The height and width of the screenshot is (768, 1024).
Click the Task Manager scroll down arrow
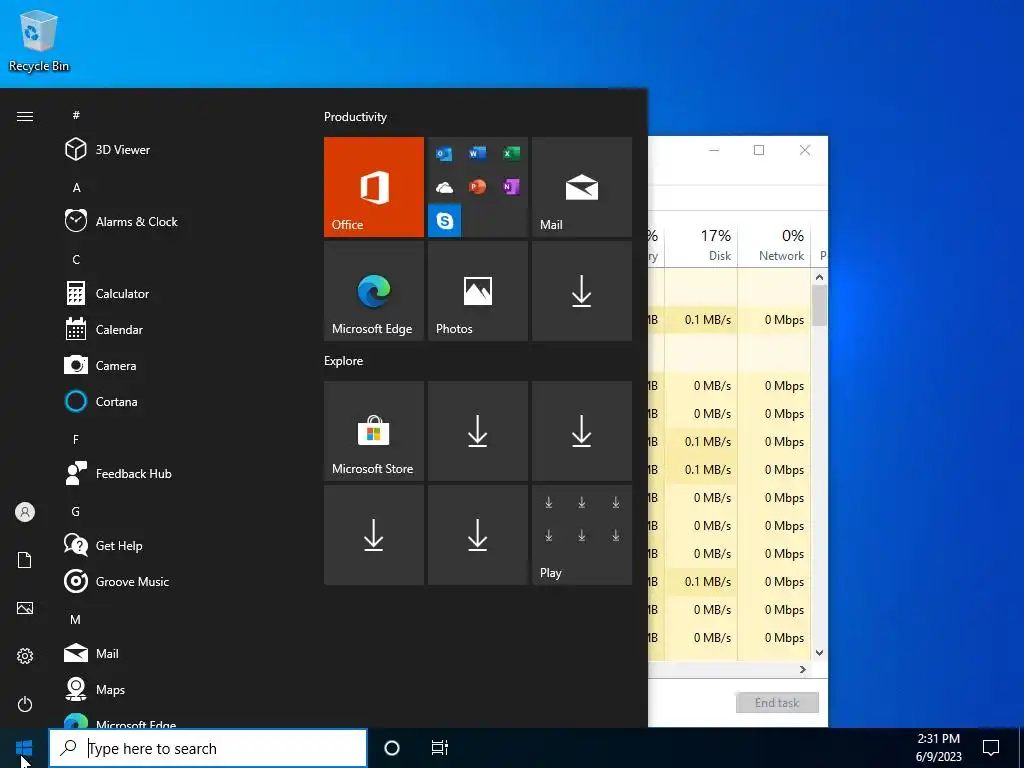[820, 652]
